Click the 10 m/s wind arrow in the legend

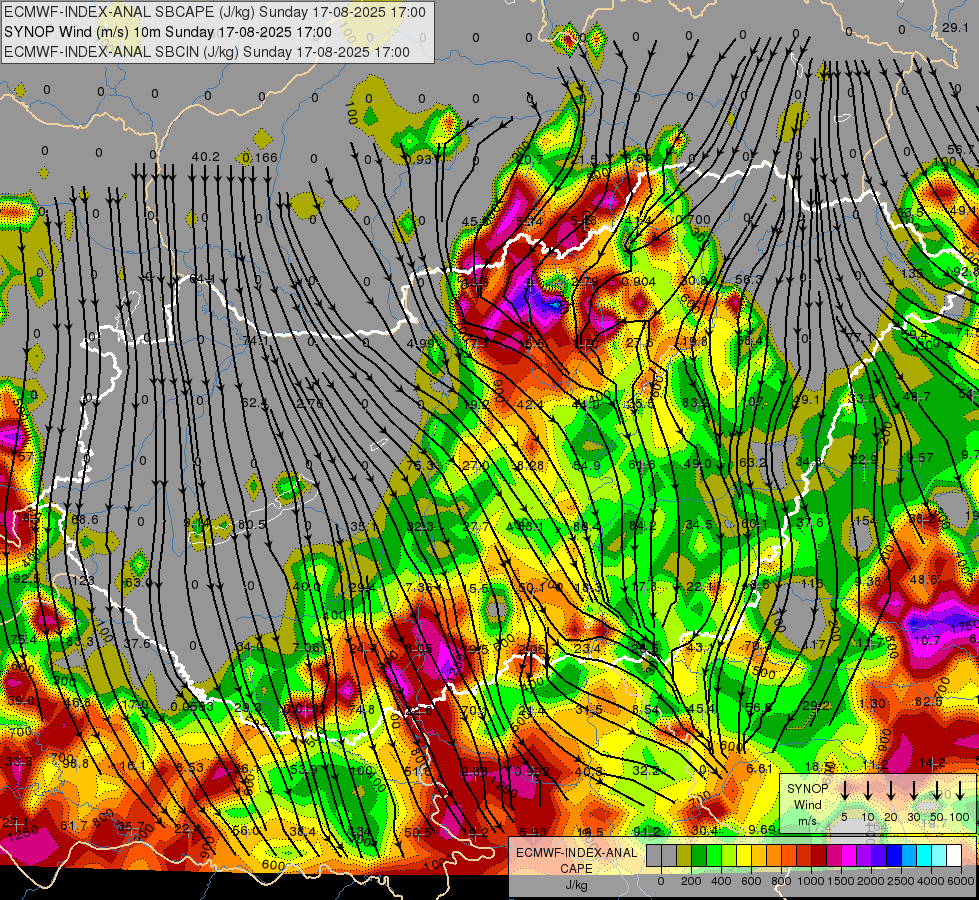click(868, 791)
